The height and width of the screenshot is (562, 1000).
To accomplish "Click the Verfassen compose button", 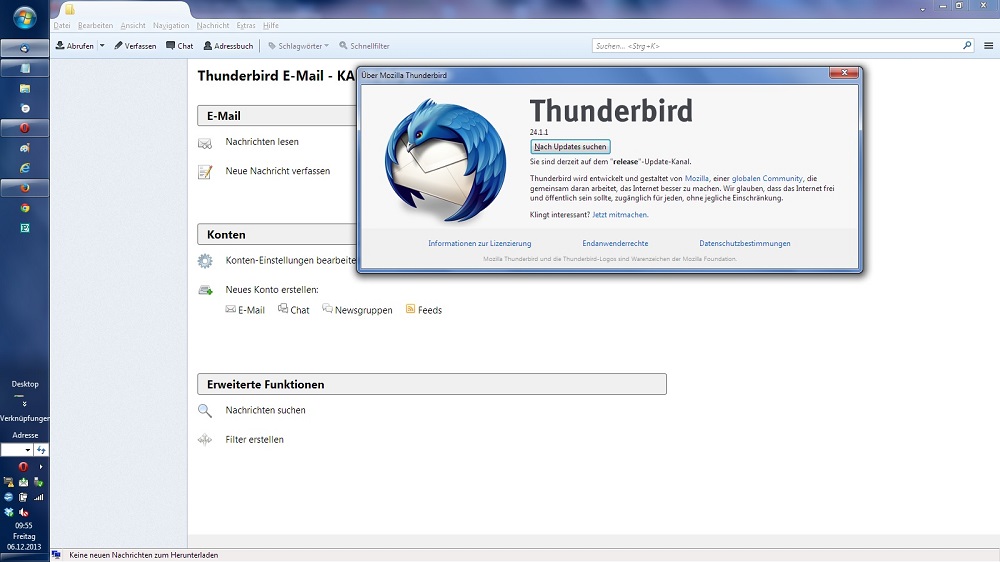I will pyautogui.click(x=135, y=46).
